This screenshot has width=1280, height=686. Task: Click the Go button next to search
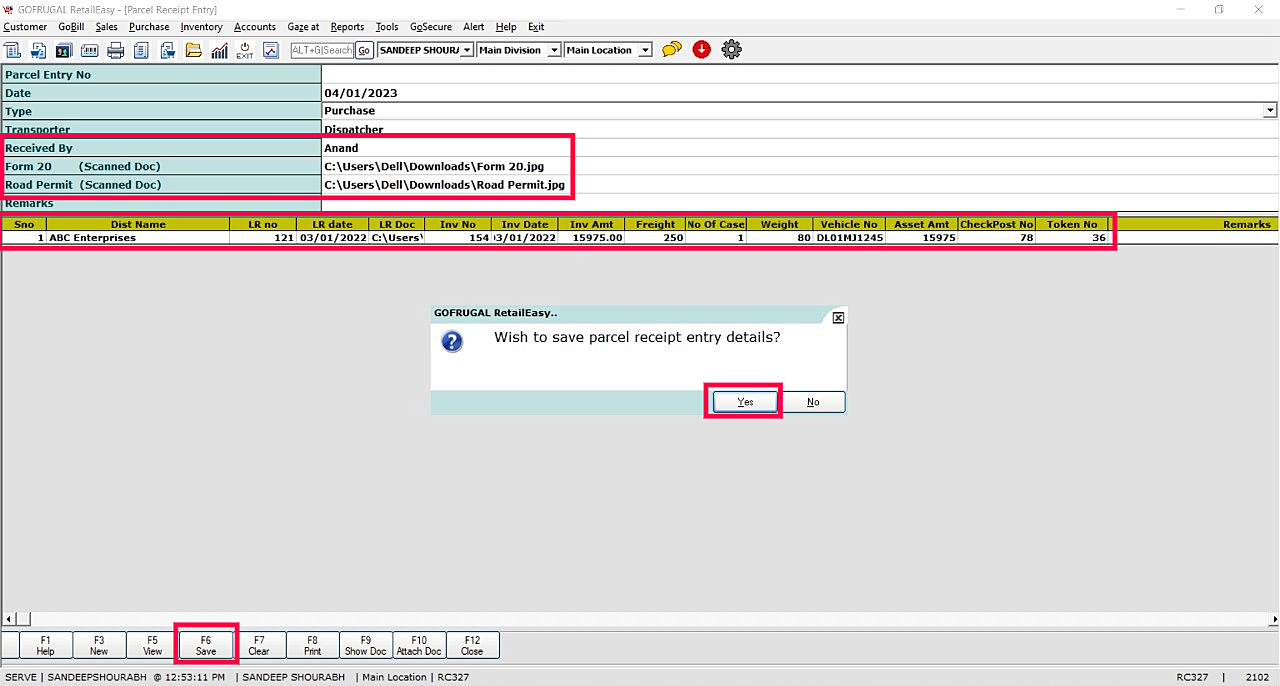pyautogui.click(x=364, y=50)
